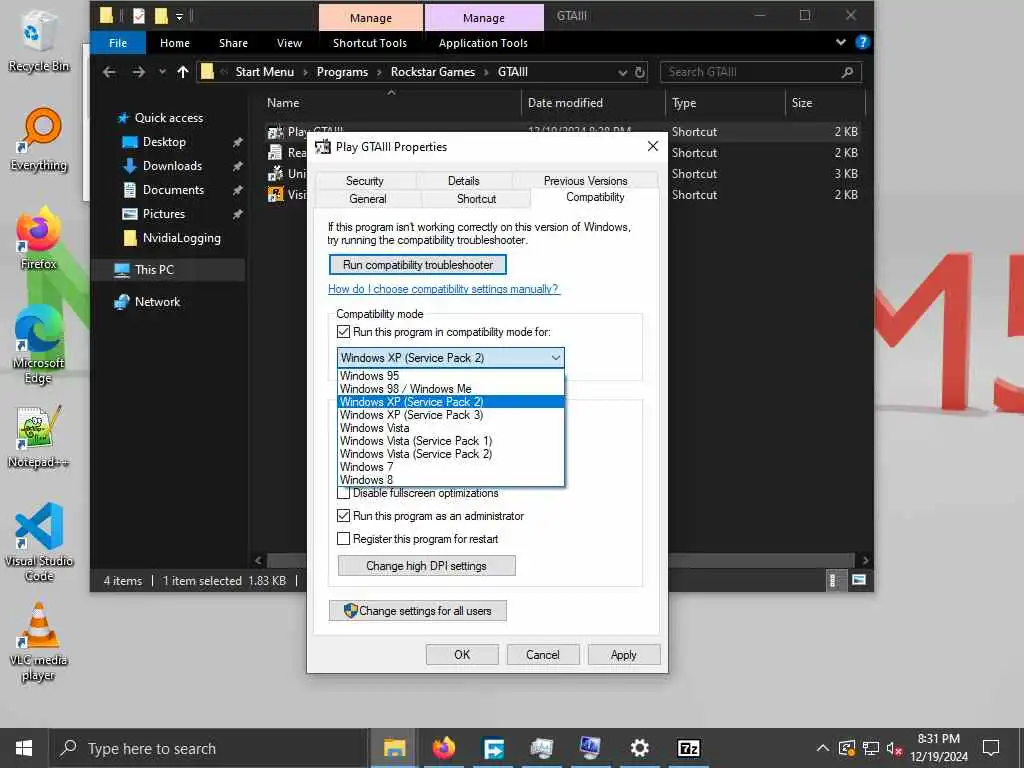Open How do I choose compatibility settings link

click(443, 289)
